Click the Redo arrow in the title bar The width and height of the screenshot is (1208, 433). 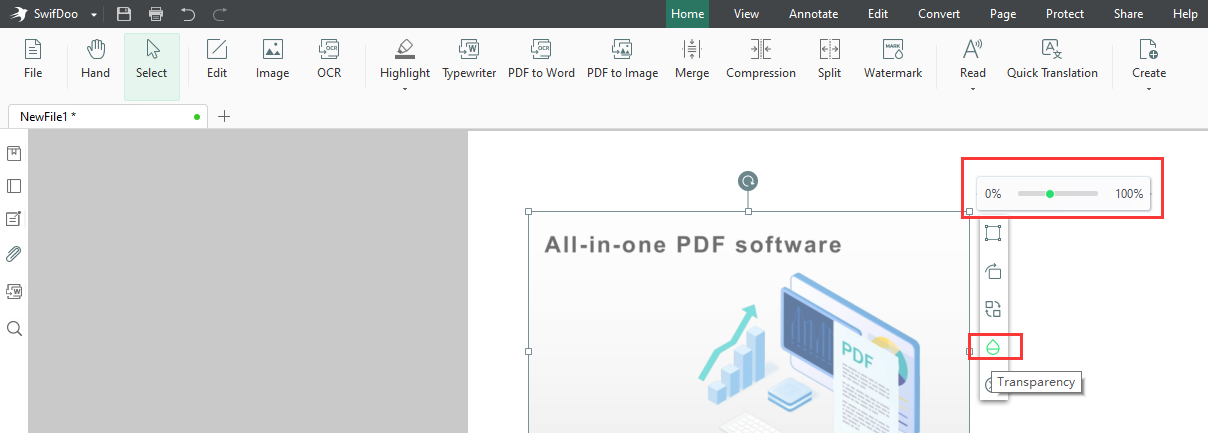click(x=220, y=14)
